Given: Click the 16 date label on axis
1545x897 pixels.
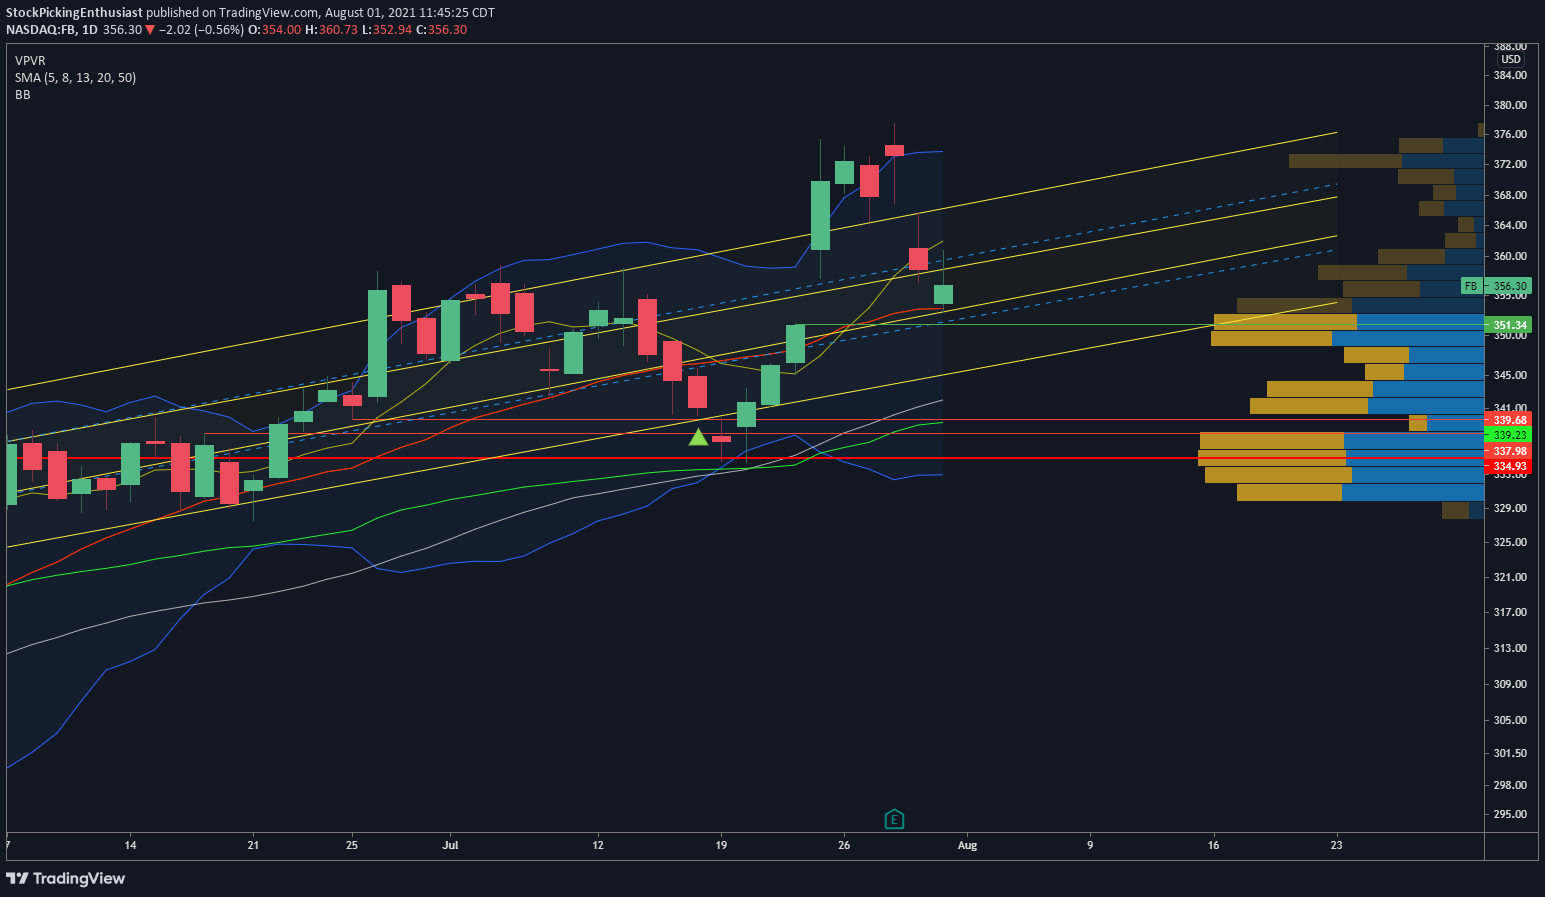Looking at the screenshot, I should (x=1213, y=845).
